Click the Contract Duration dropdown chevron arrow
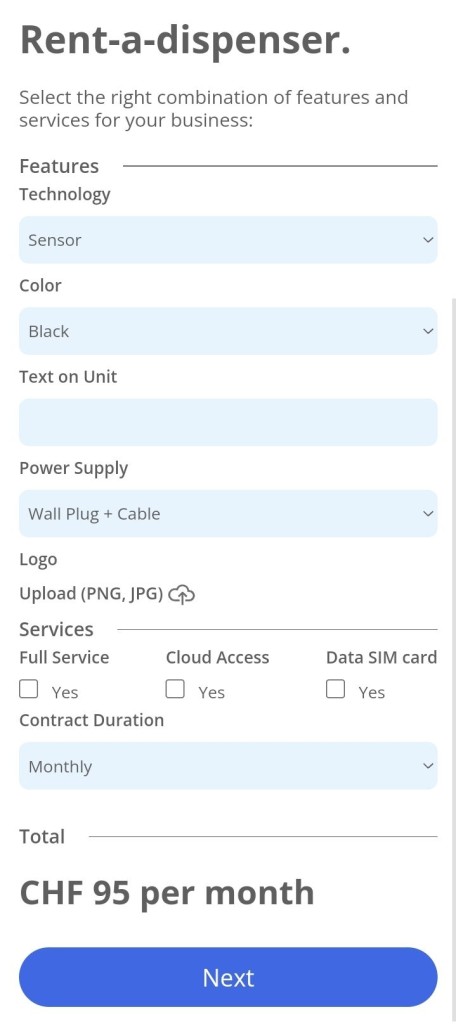Image resolution: width=456 pixels, height=1024 pixels. click(428, 765)
